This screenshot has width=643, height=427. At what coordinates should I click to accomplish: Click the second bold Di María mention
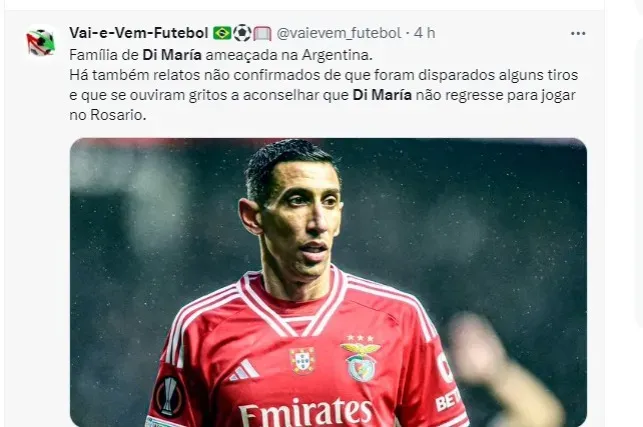[x=382, y=95]
